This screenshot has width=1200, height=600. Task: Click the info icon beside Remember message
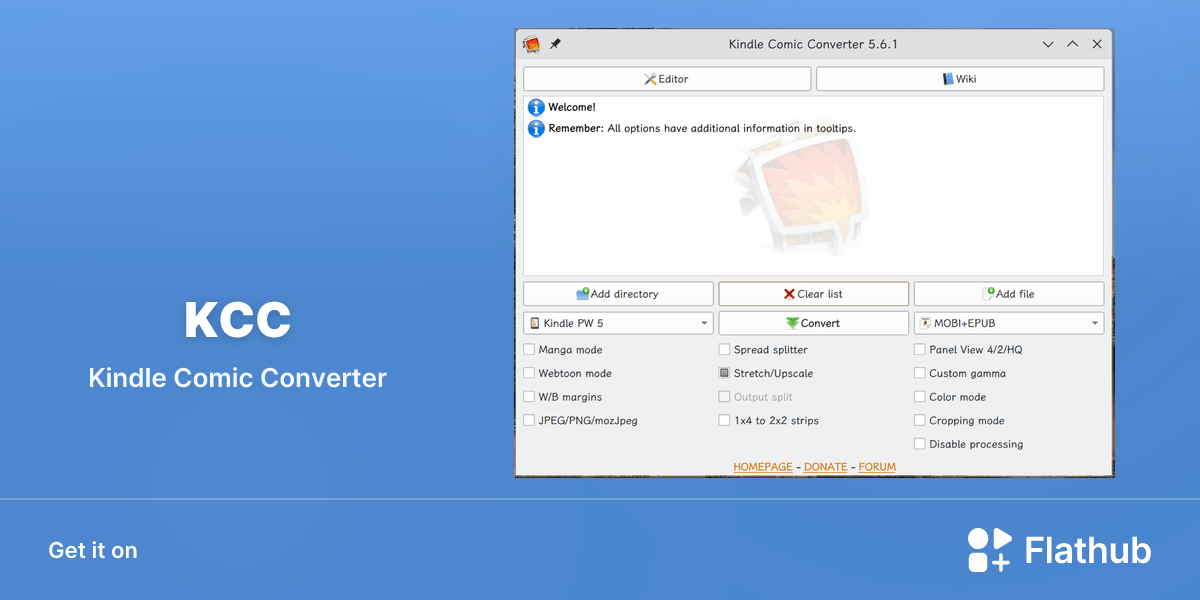[536, 129]
